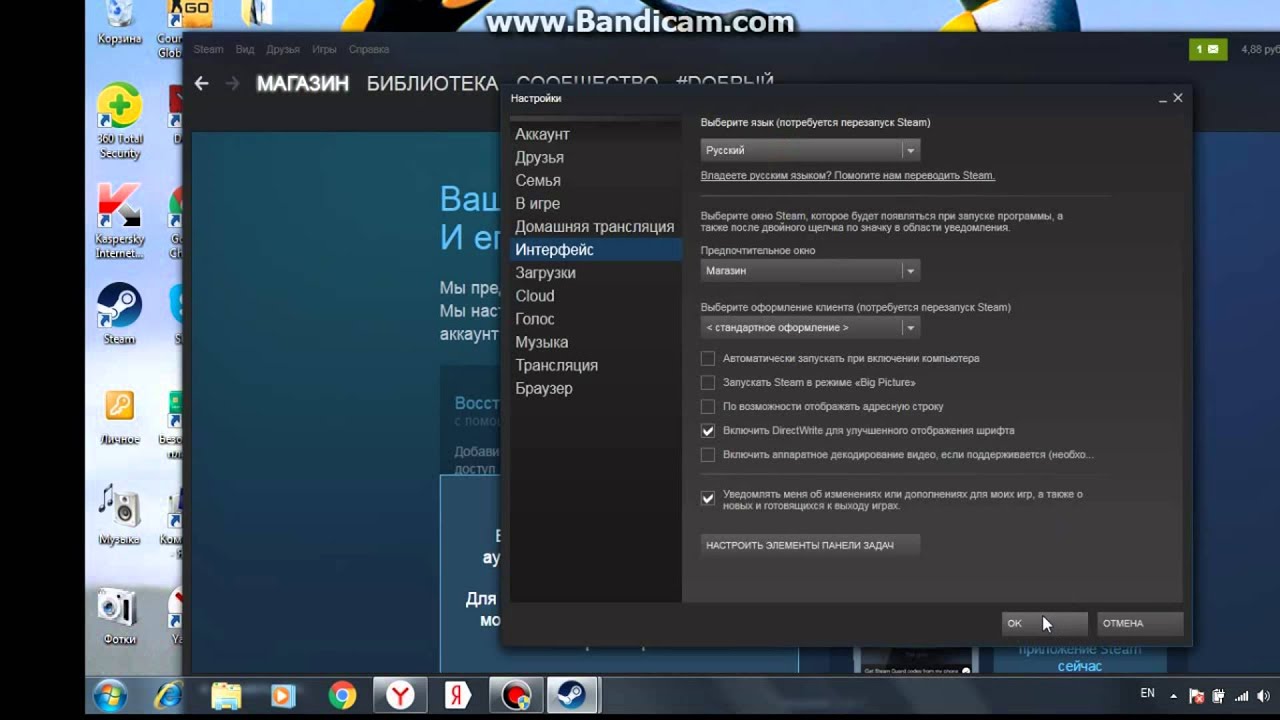
Task: Open the Вид menu
Action: point(245,49)
